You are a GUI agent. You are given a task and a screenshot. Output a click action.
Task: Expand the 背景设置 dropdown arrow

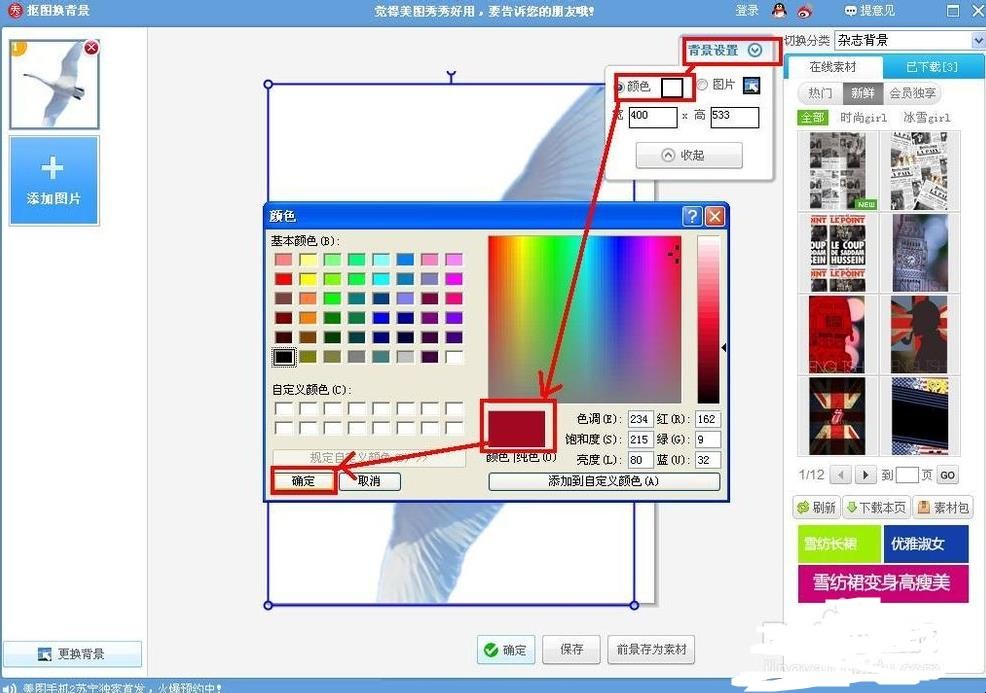tap(755, 50)
